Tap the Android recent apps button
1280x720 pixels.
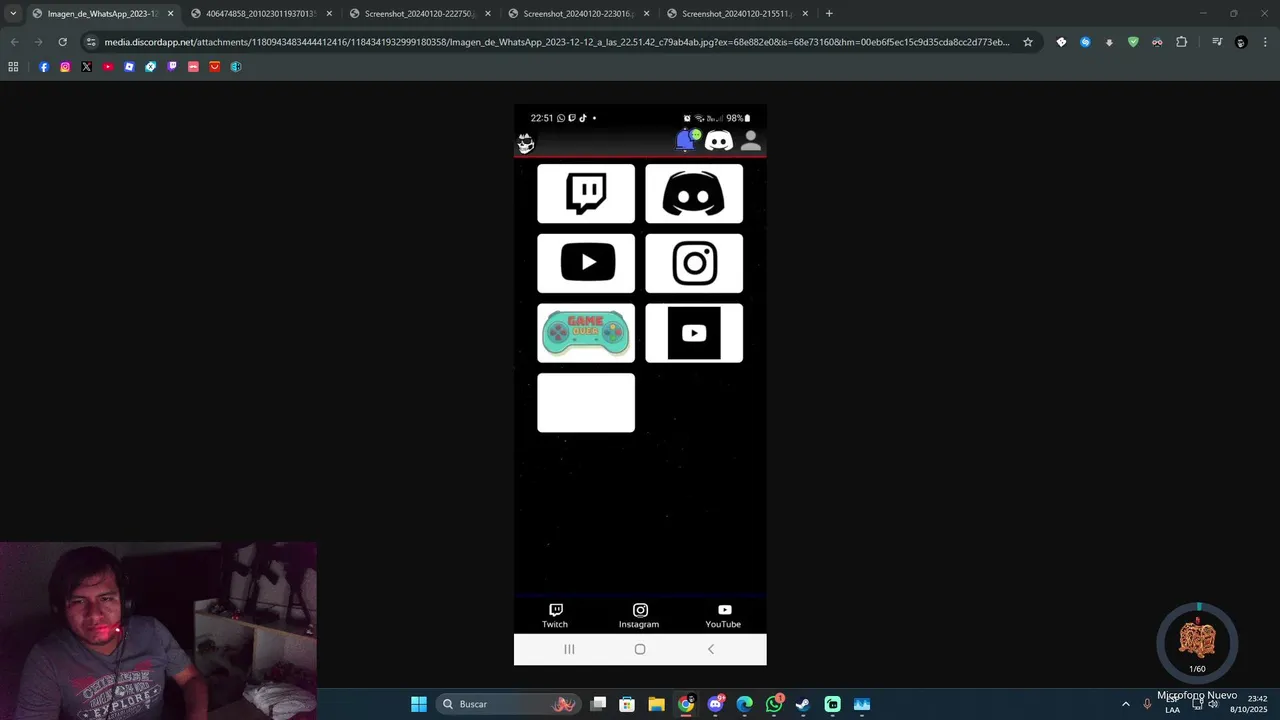[569, 649]
